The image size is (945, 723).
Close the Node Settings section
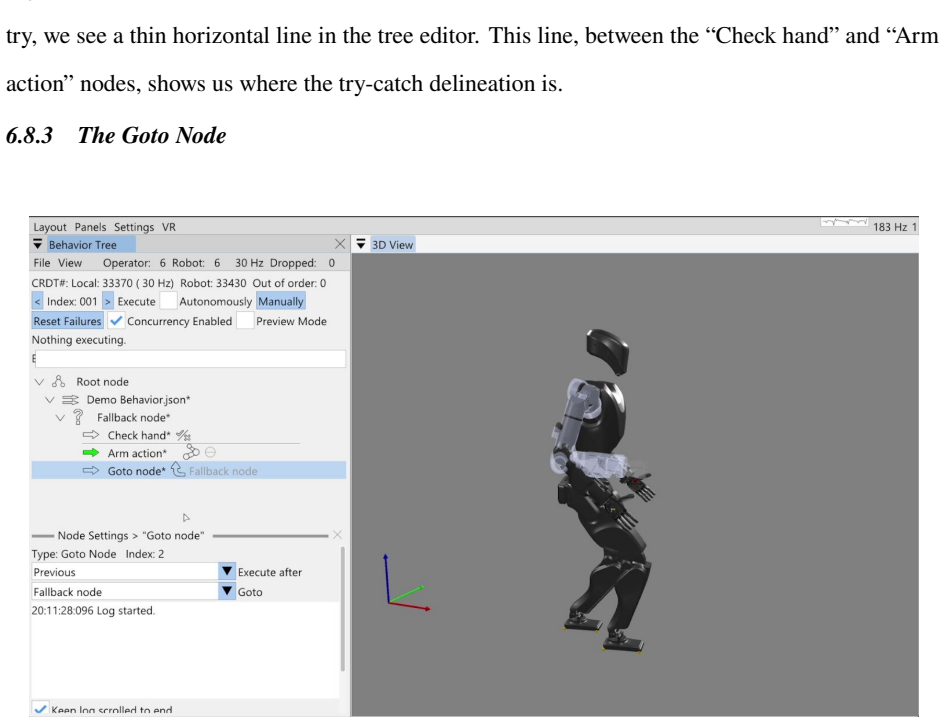coord(338,534)
